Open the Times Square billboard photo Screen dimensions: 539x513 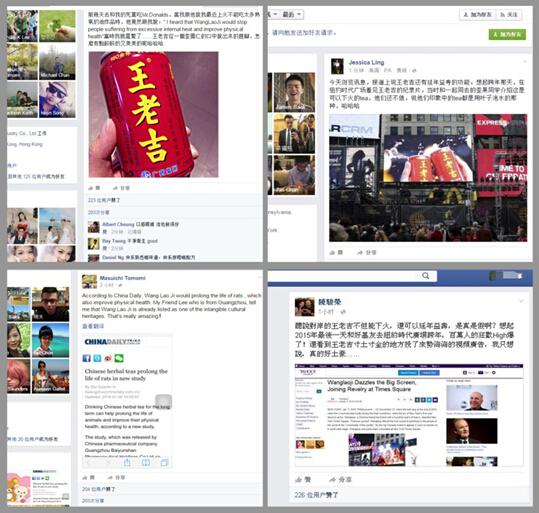tap(428, 178)
